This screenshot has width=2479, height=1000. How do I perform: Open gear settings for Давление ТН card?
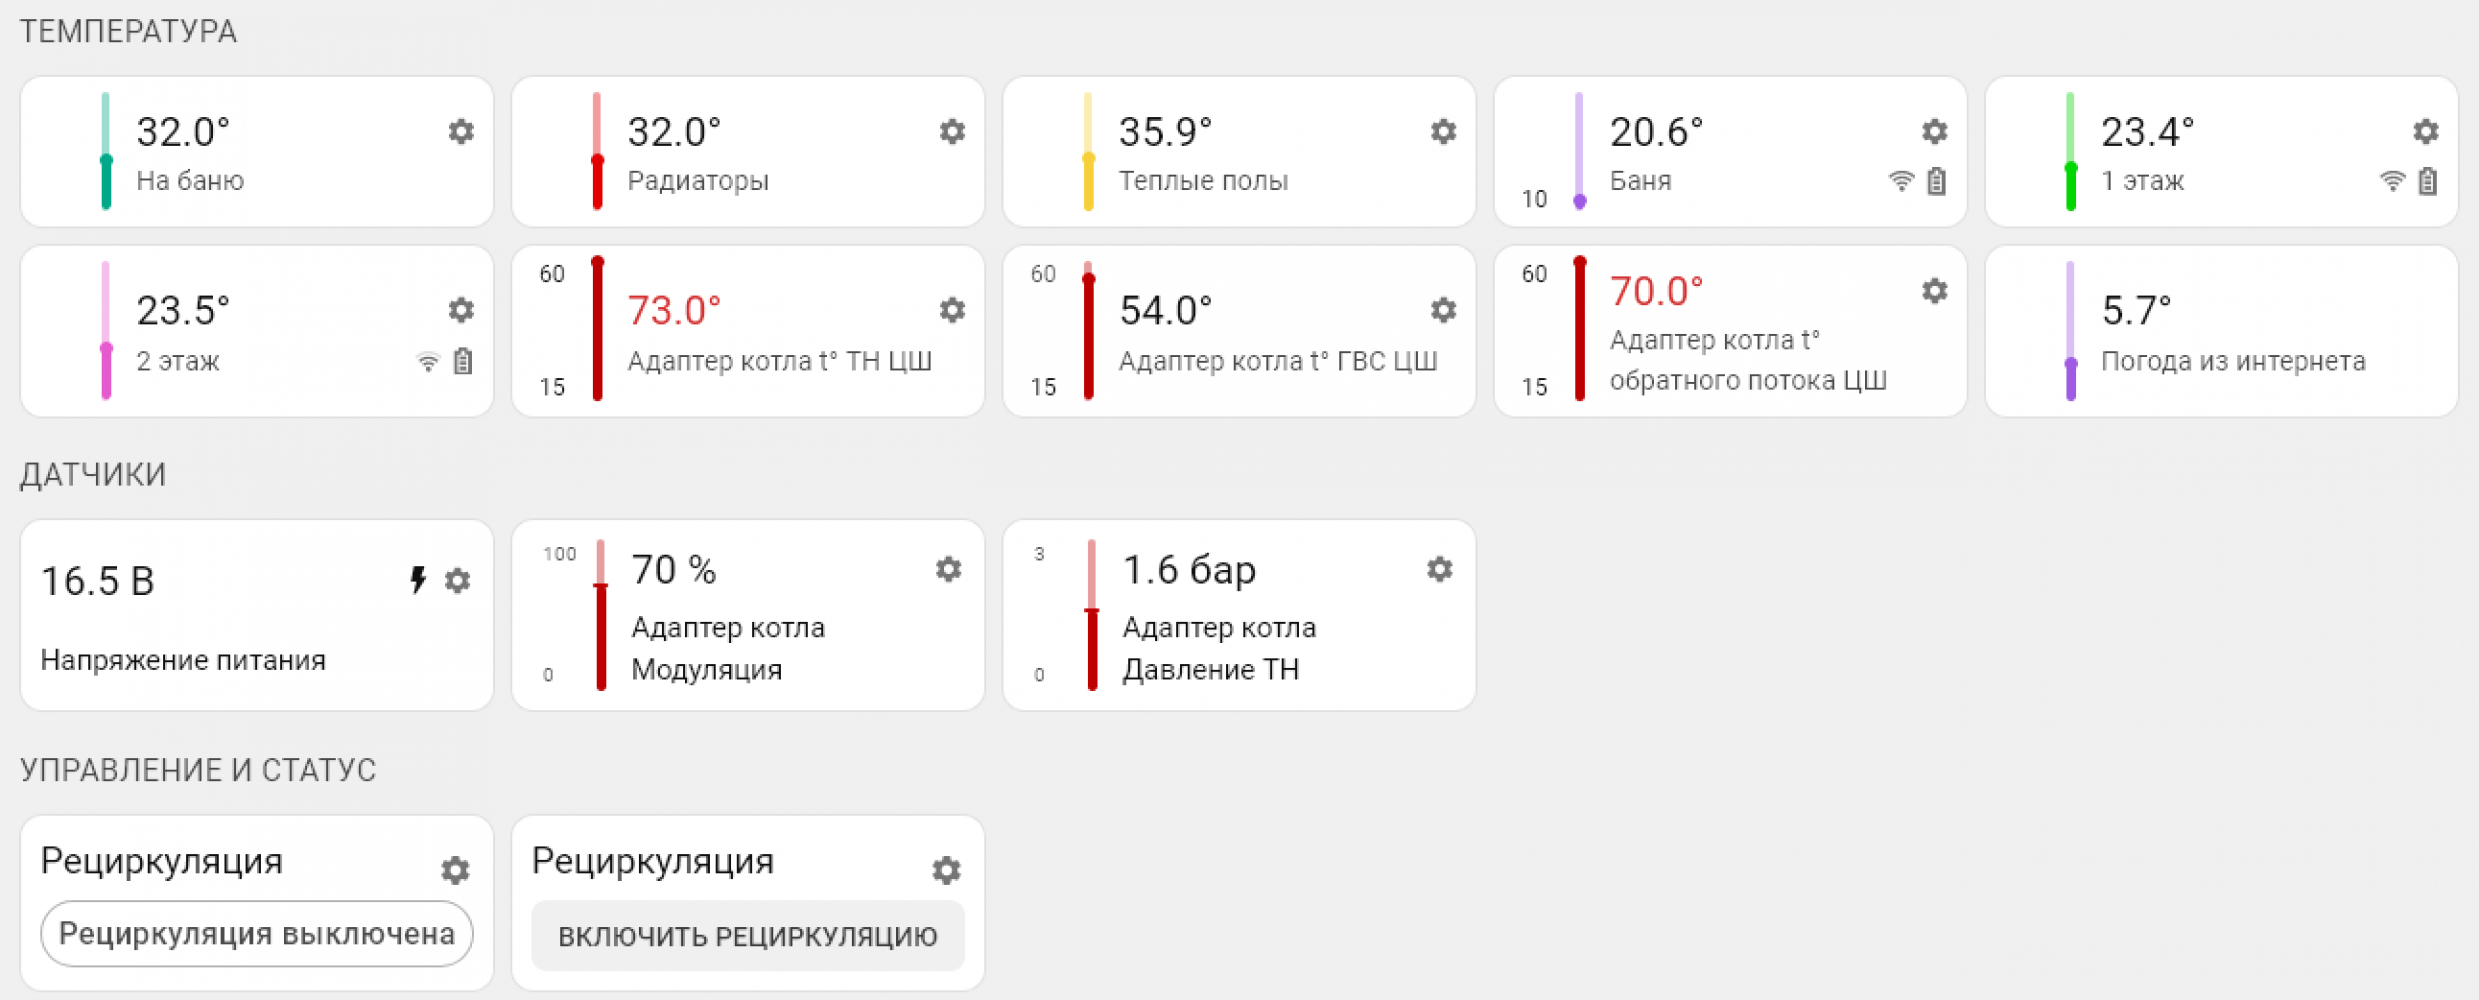point(1439,570)
